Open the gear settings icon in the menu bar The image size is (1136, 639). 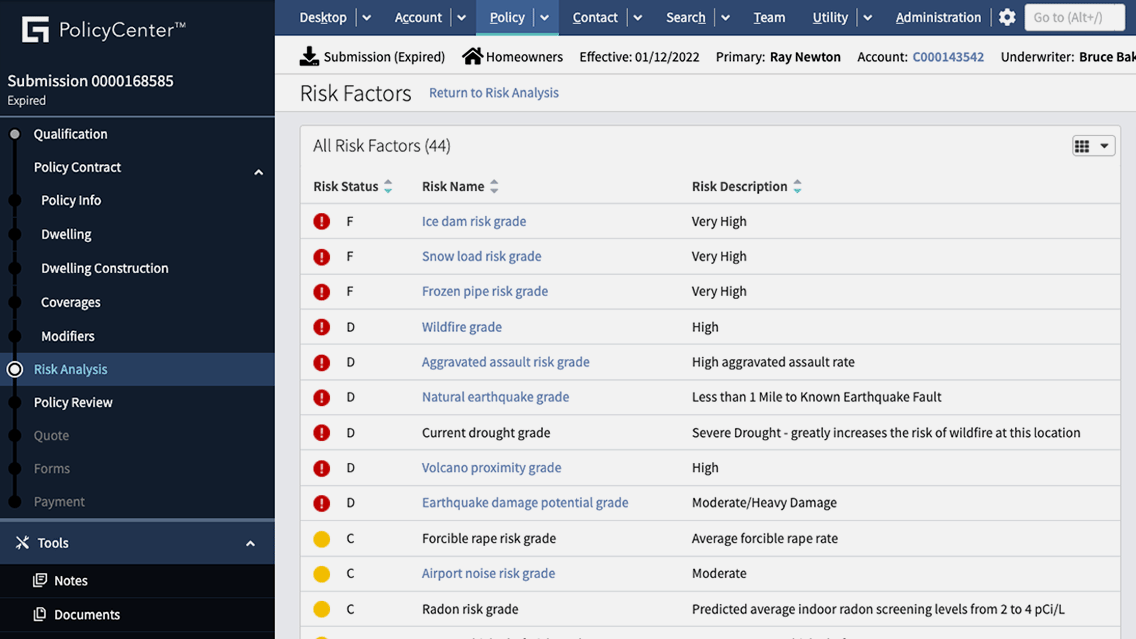tap(1007, 17)
